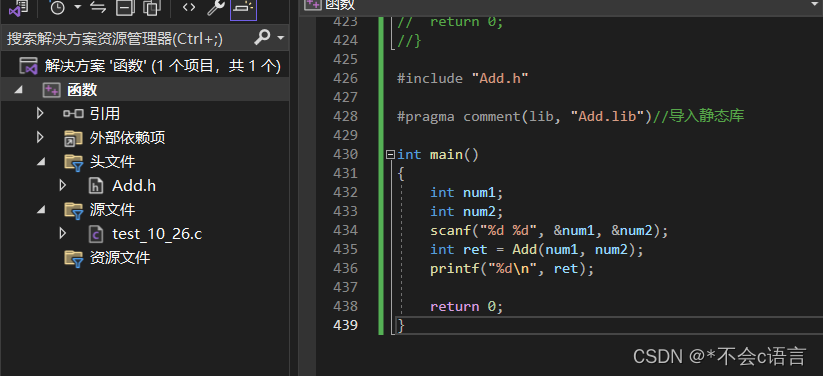Click the View Code angle-brackets icon
This screenshot has height=376, width=823.
point(189,7)
